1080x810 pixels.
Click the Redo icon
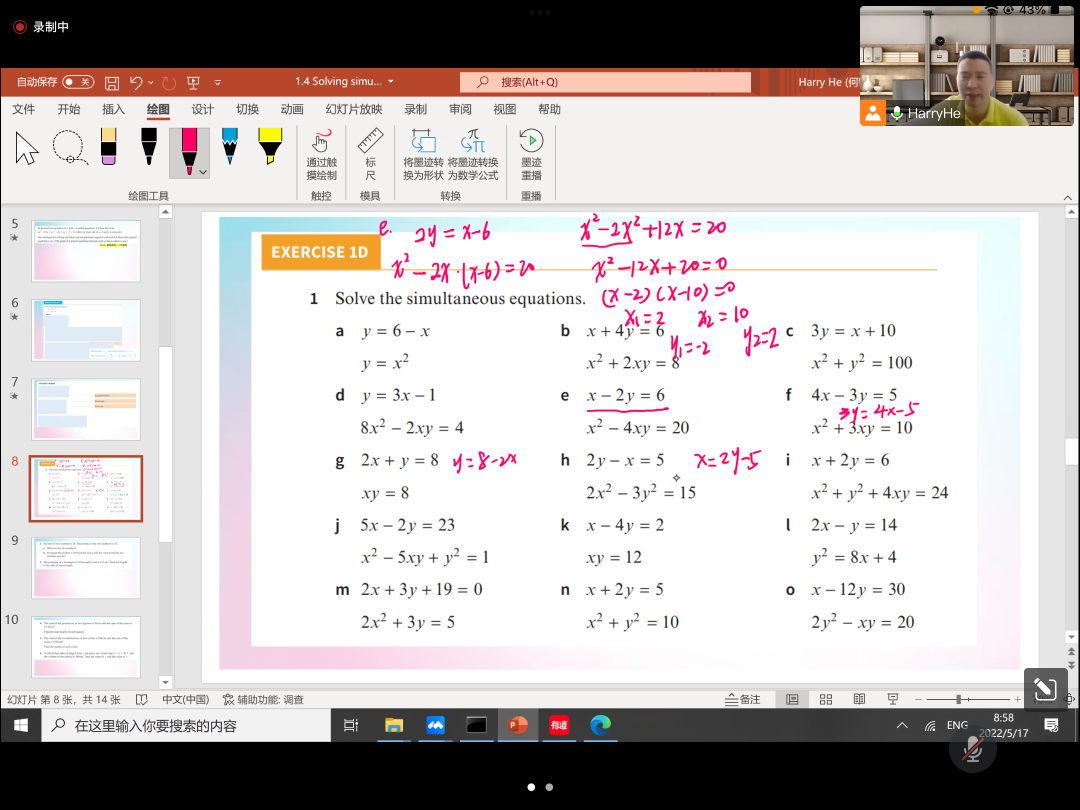click(169, 83)
